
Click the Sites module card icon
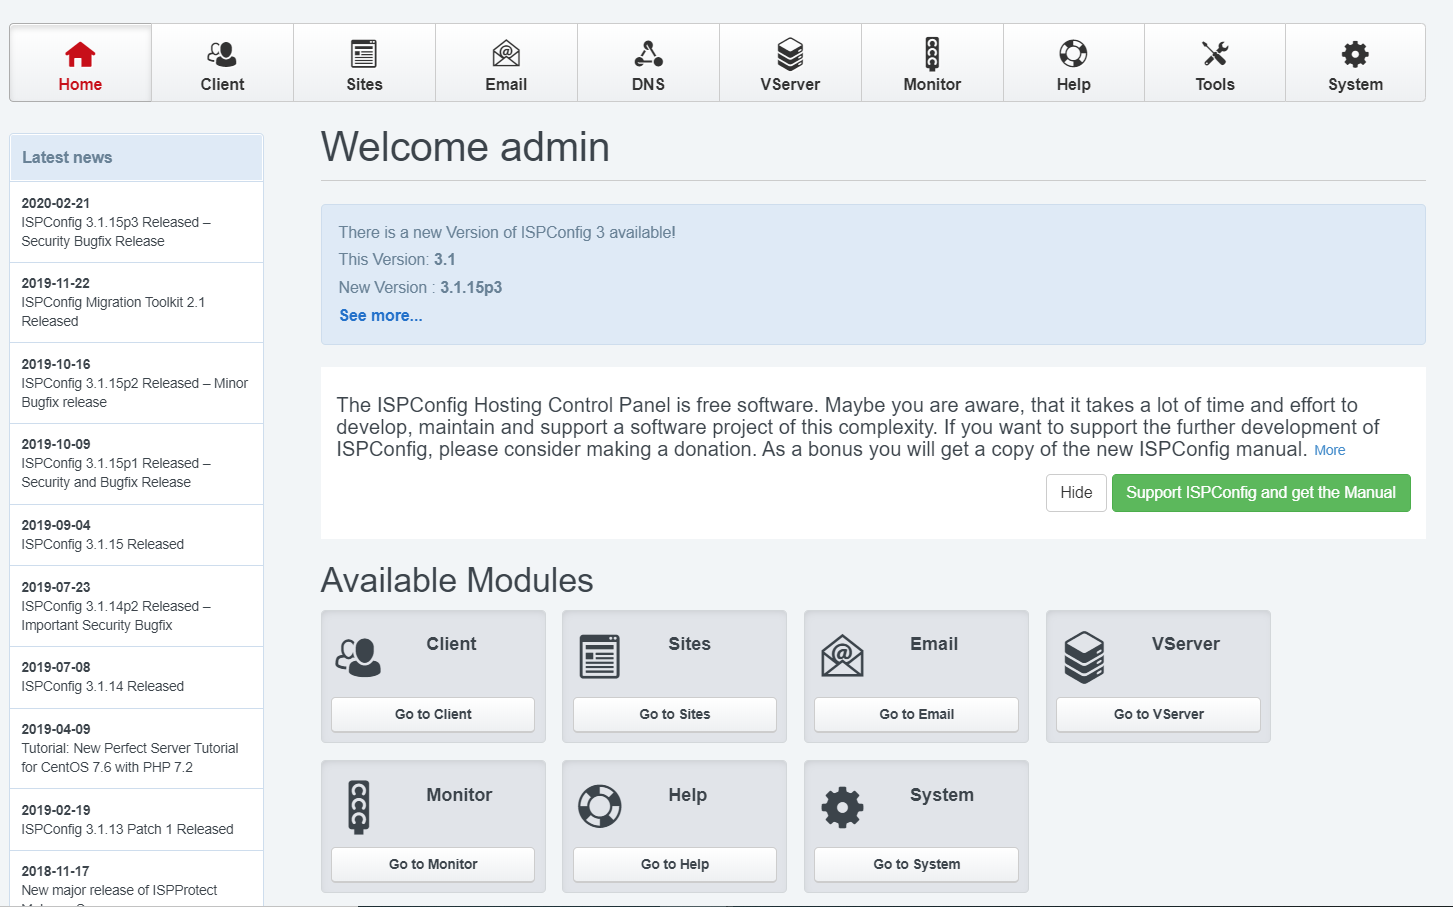600,657
